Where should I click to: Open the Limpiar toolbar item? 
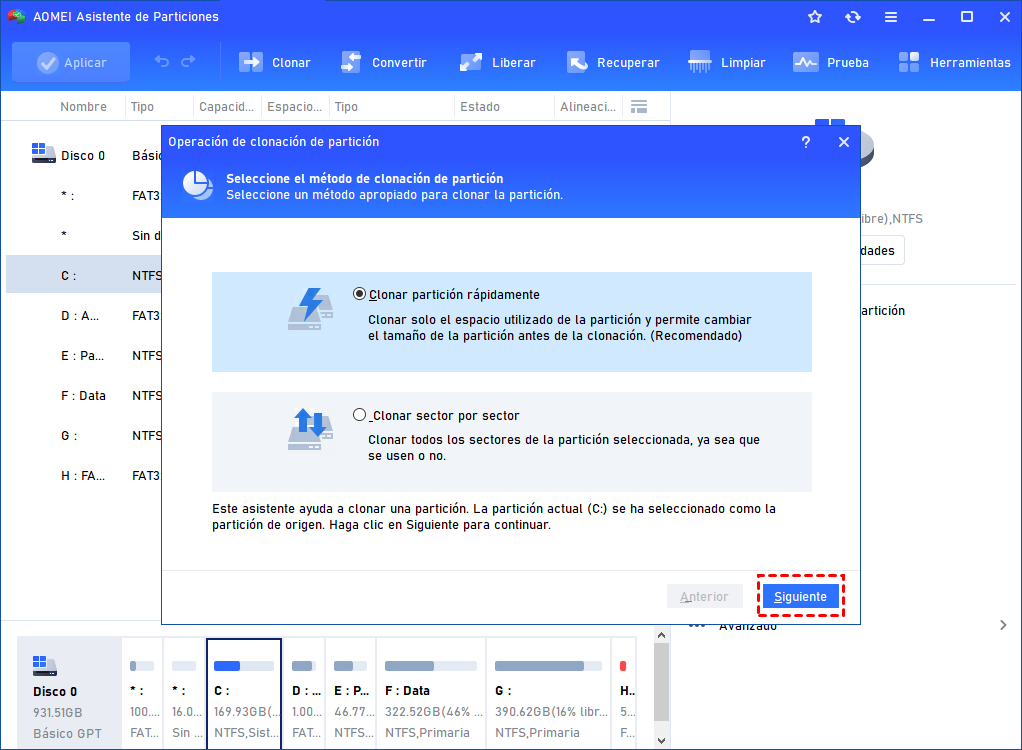pos(727,63)
